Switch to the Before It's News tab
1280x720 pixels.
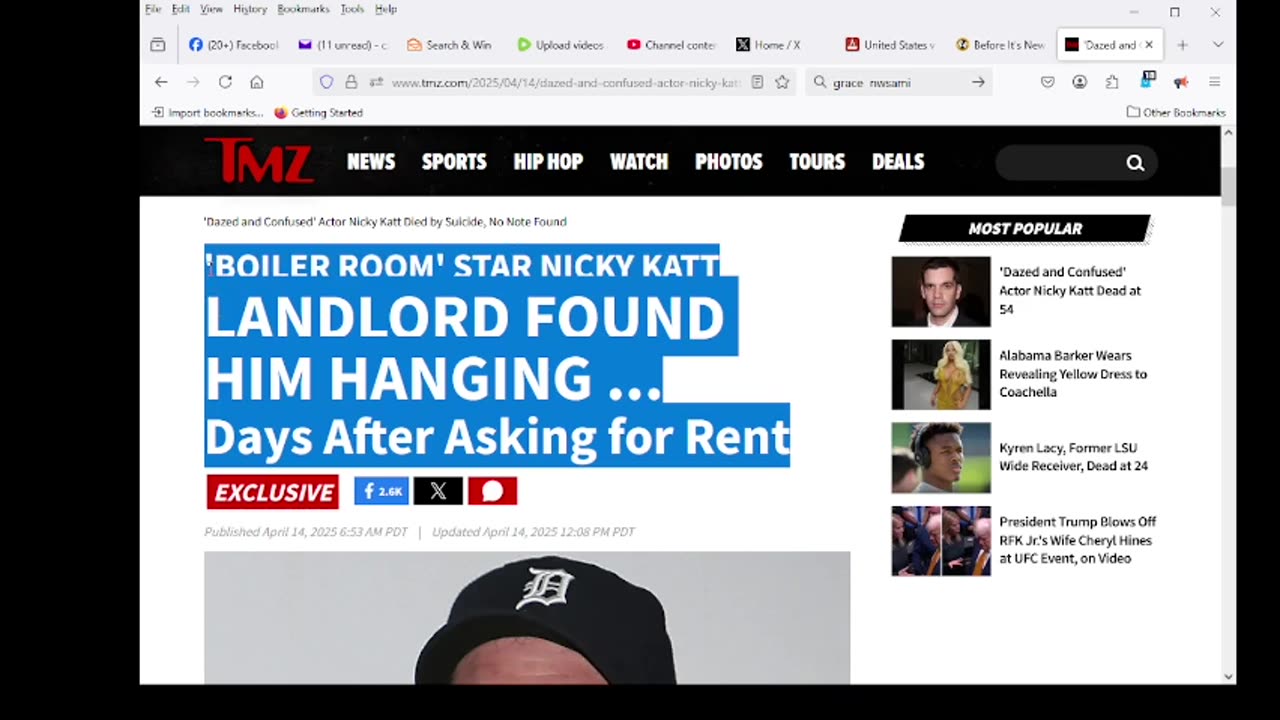coord(999,45)
